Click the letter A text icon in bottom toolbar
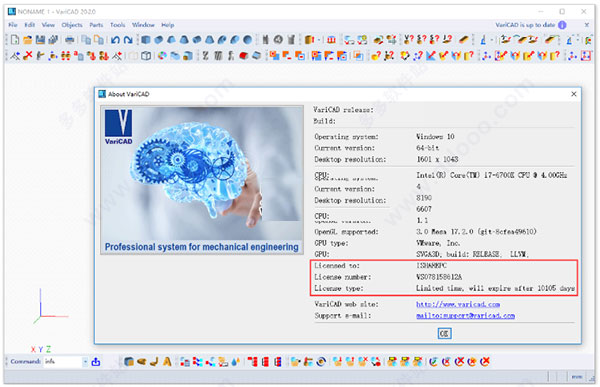Viewport: 600px width, 387px height. pyautogui.click(x=167, y=361)
